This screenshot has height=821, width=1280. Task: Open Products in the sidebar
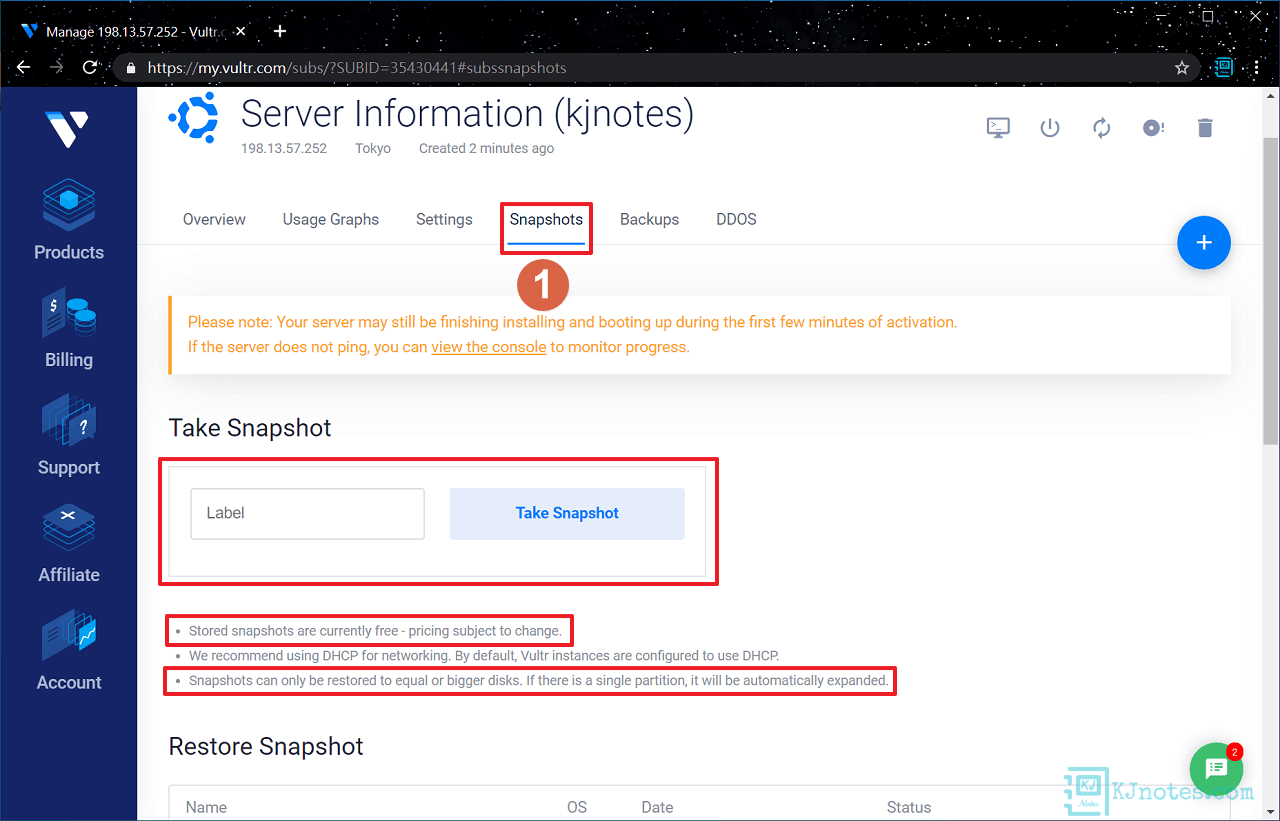[69, 220]
